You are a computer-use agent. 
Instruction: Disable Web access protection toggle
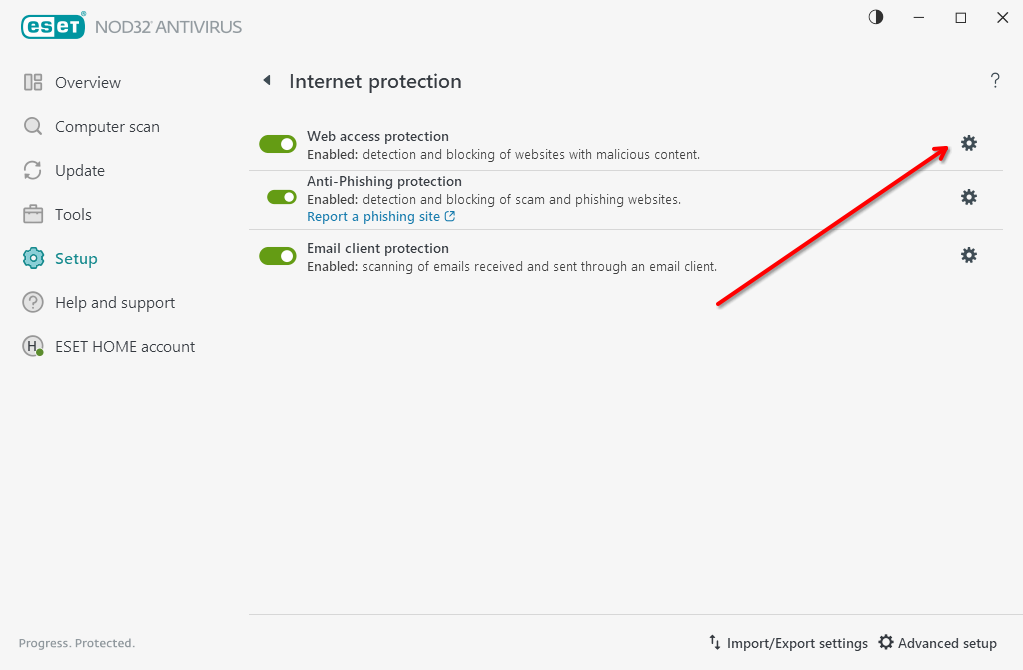point(278,144)
